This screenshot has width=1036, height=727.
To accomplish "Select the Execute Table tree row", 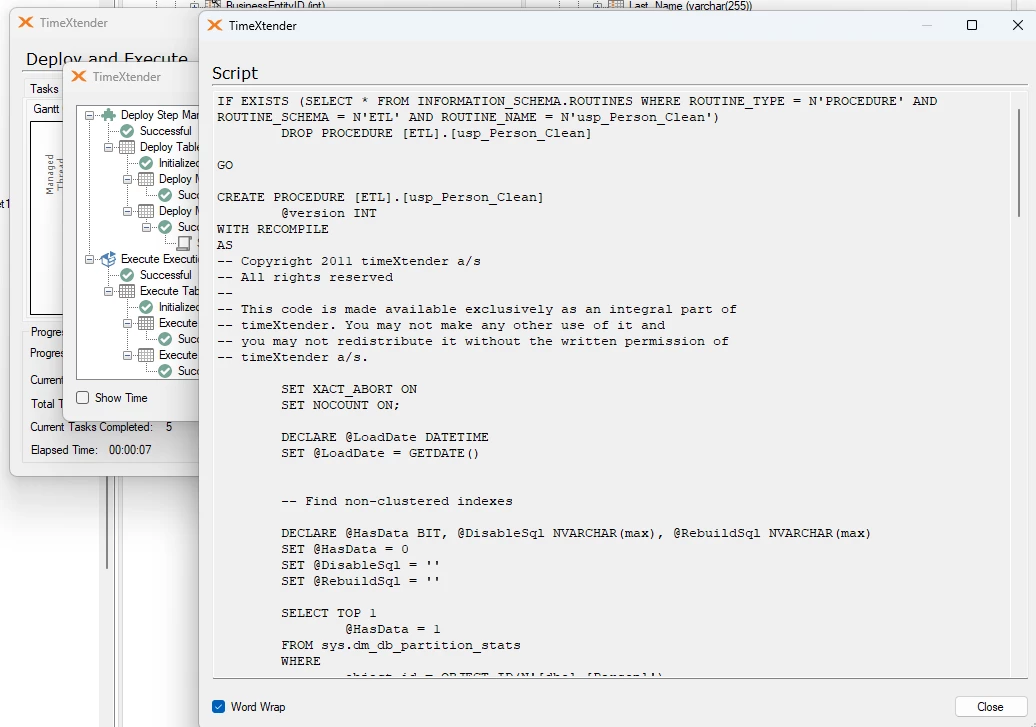I will pyautogui.click(x=169, y=291).
